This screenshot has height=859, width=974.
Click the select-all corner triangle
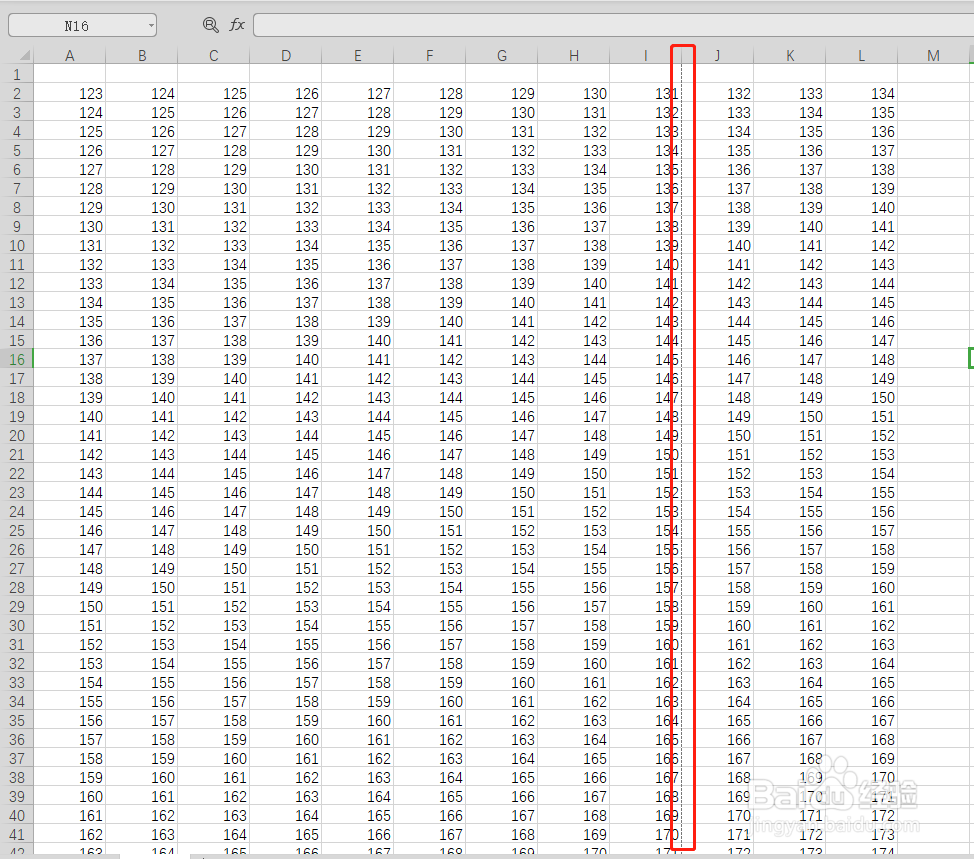coord(24,55)
